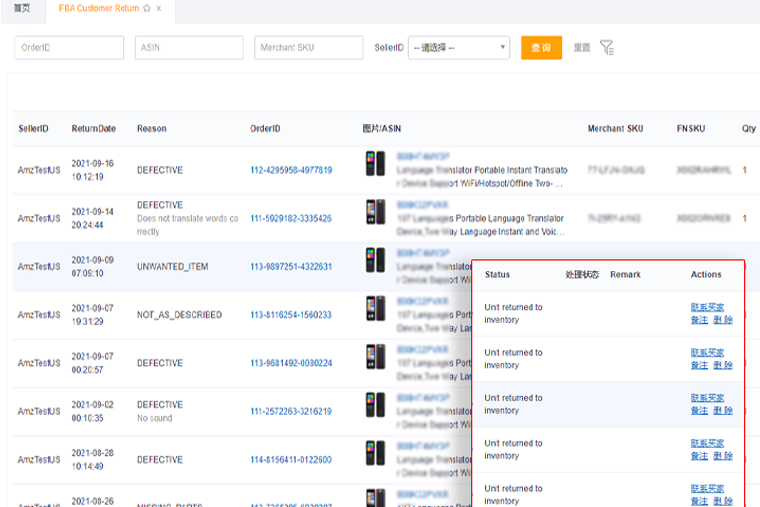Click 备注 in second Actions panel row
760x507 pixels.
pos(698,365)
